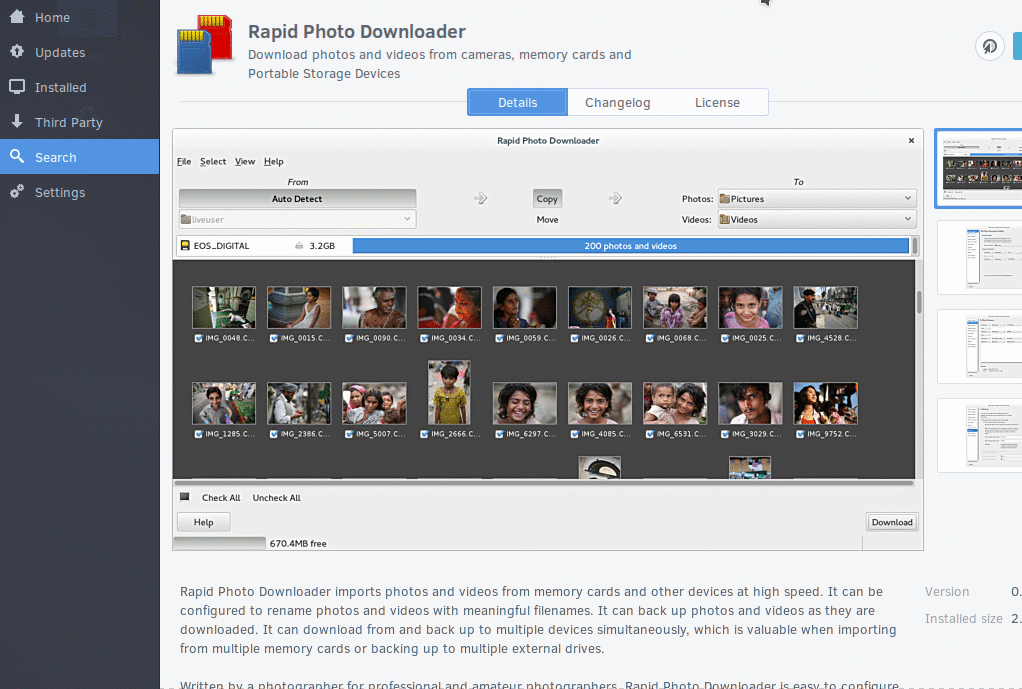
Task: Select the first screenshot preview thumbnail
Action: 978,168
